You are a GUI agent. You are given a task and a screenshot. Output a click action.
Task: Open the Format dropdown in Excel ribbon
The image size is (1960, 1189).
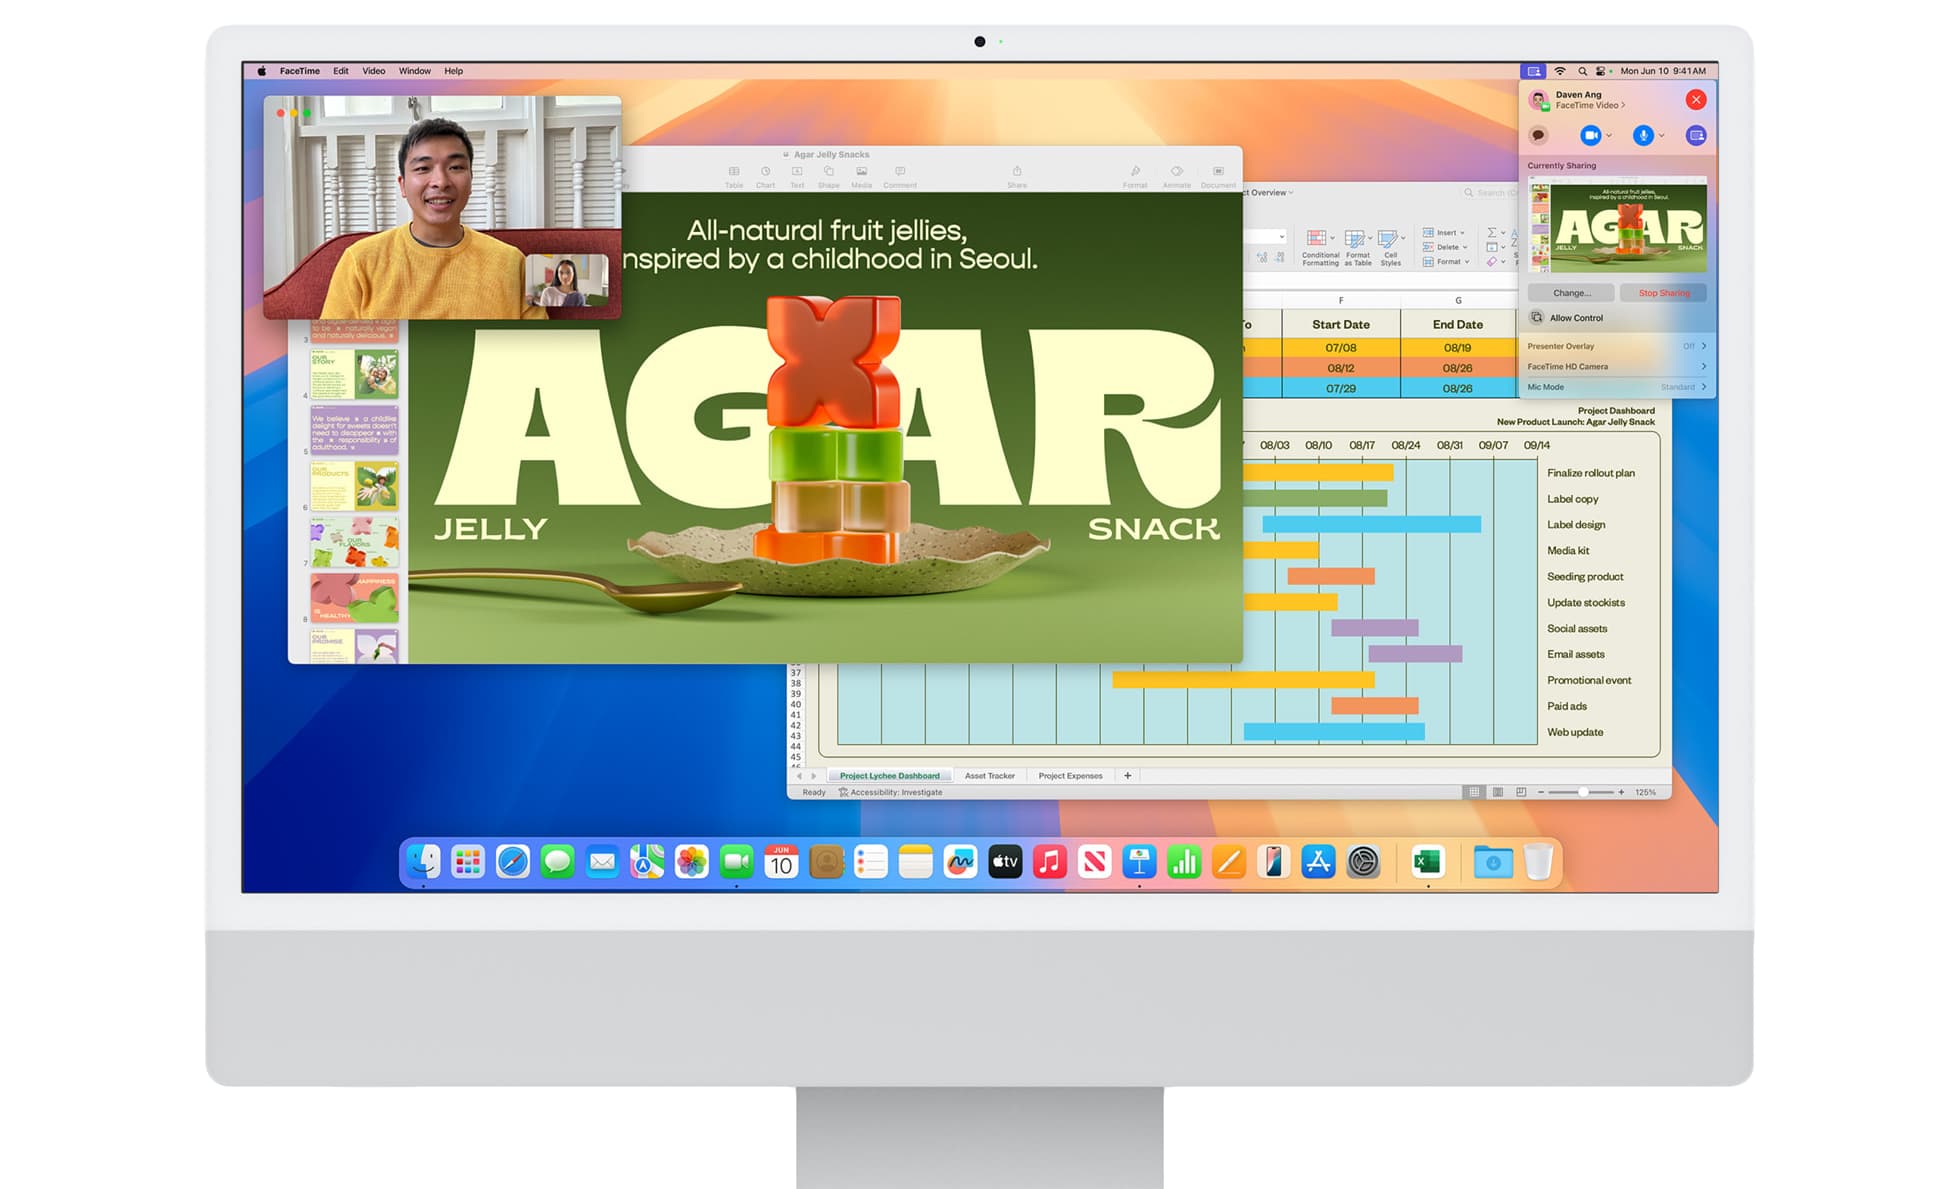pyautogui.click(x=1446, y=262)
